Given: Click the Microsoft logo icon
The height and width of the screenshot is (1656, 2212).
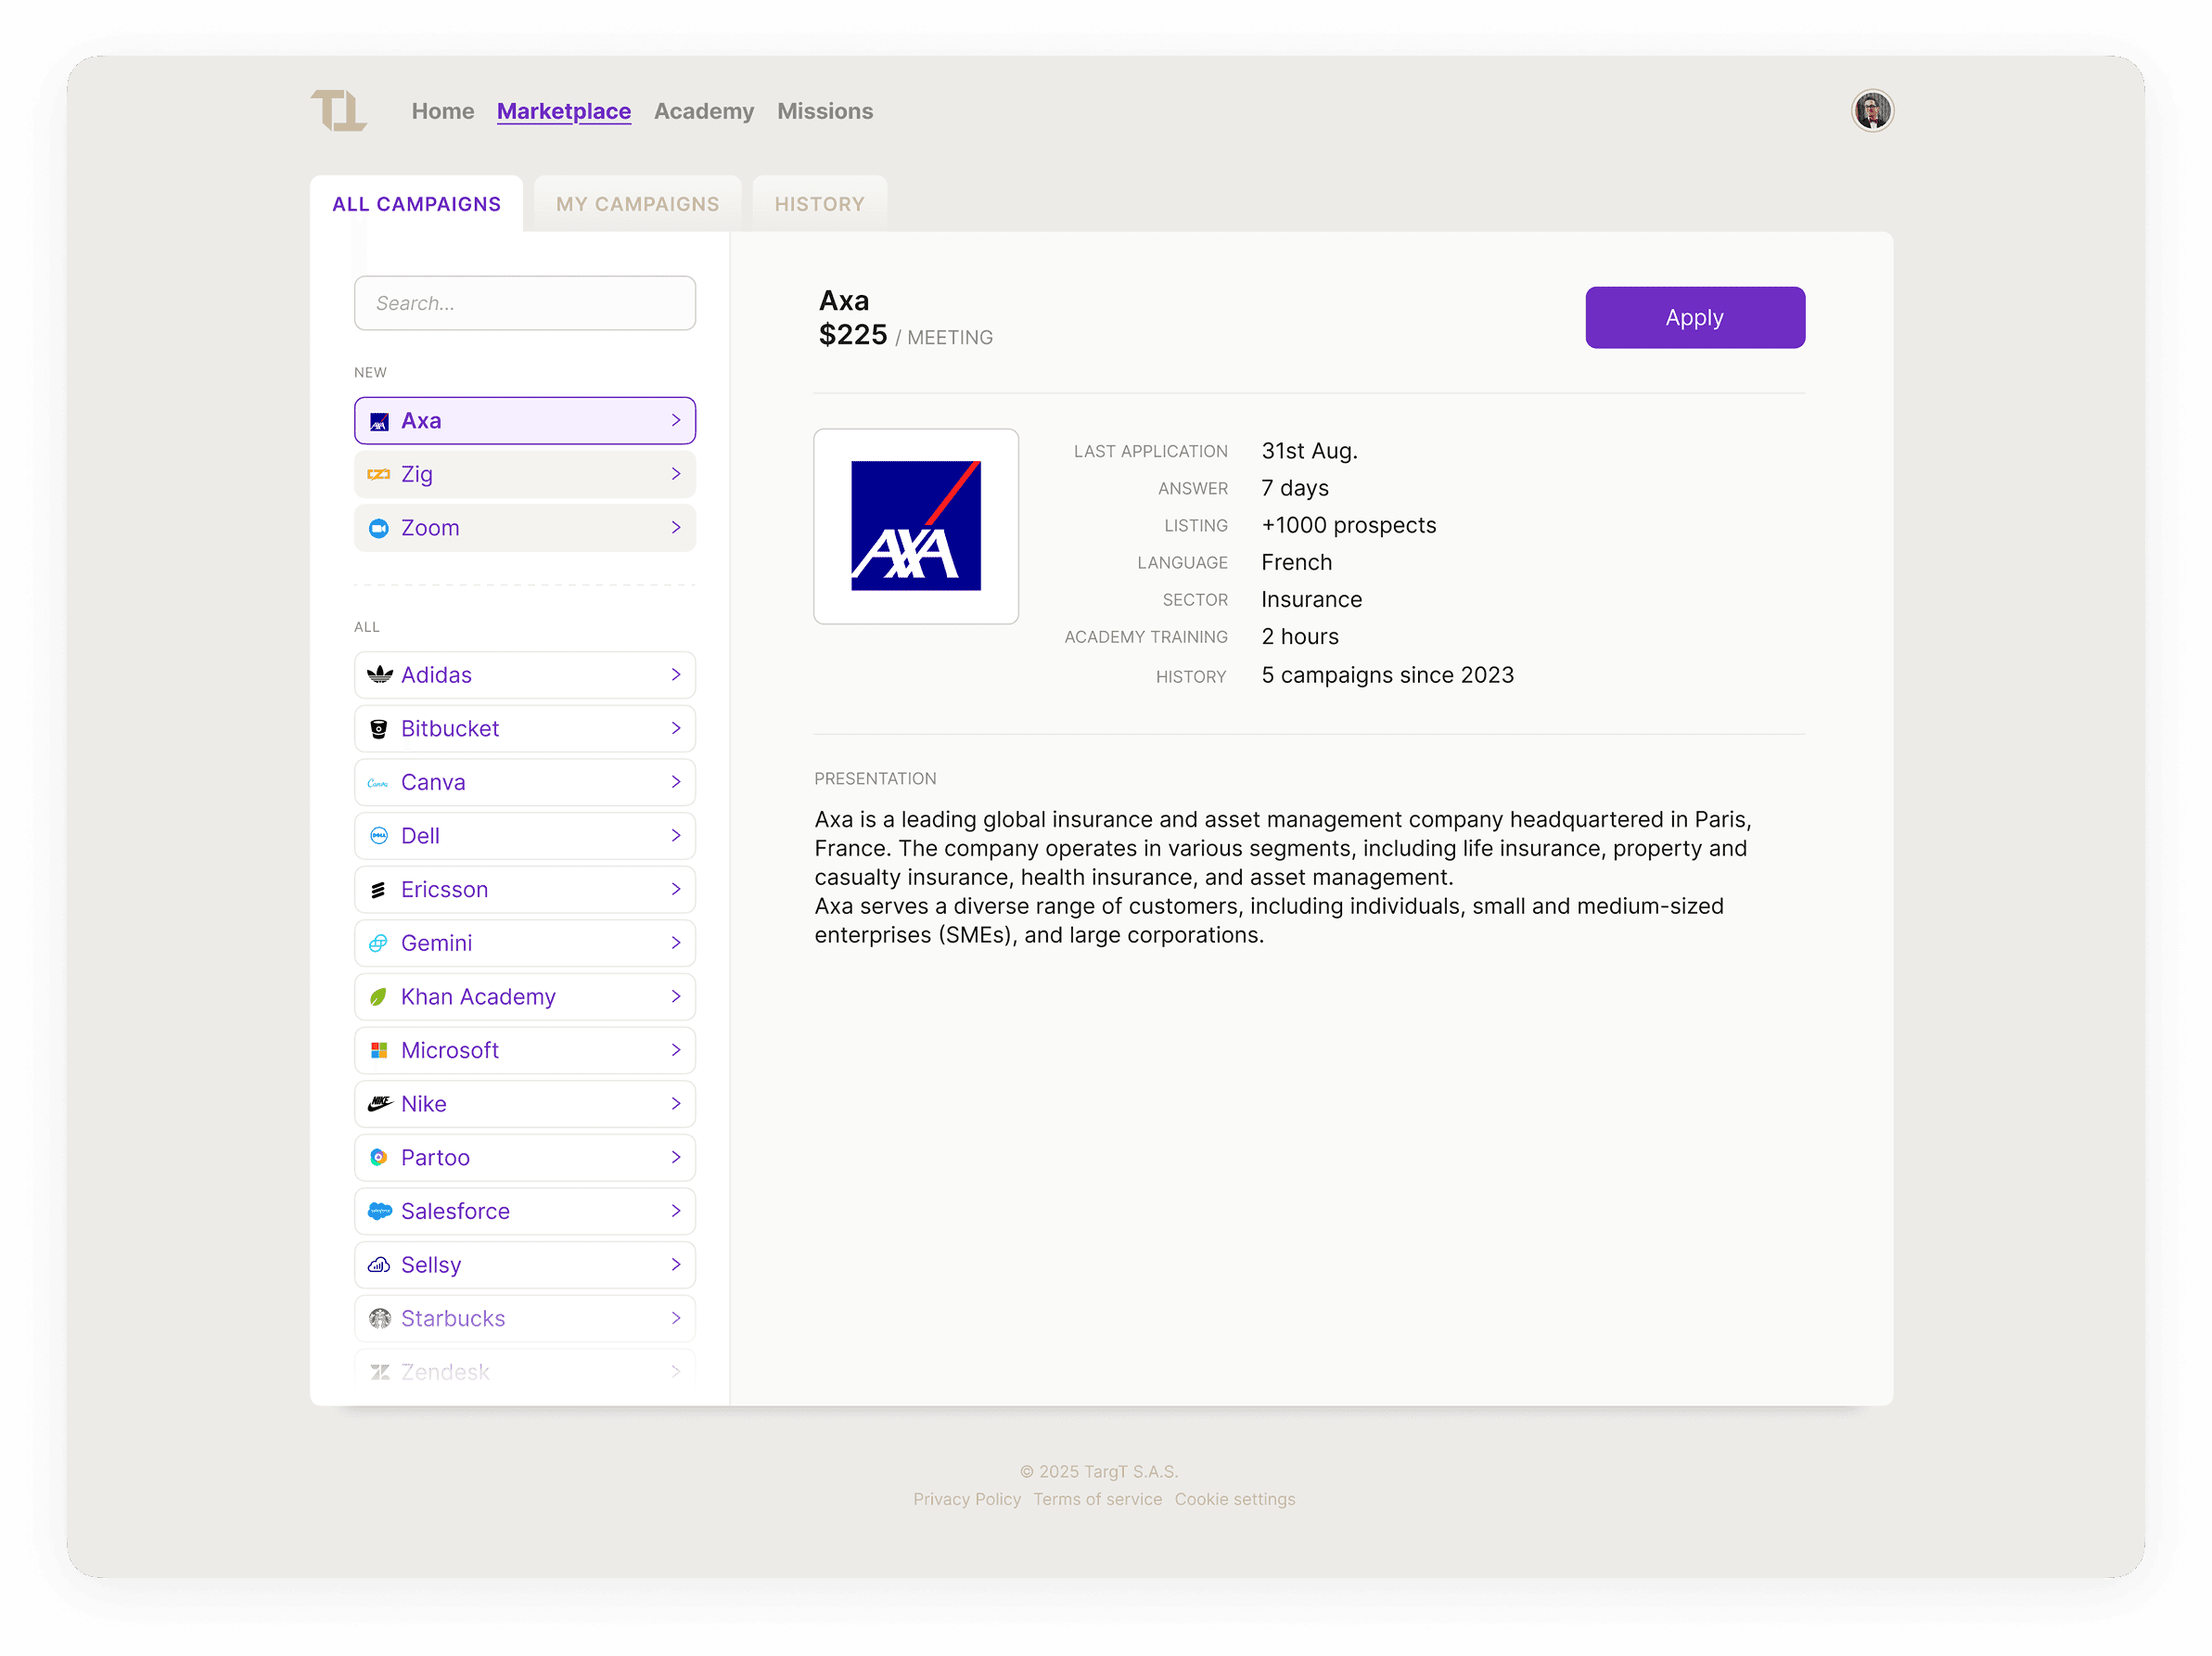Looking at the screenshot, I should (x=379, y=1050).
